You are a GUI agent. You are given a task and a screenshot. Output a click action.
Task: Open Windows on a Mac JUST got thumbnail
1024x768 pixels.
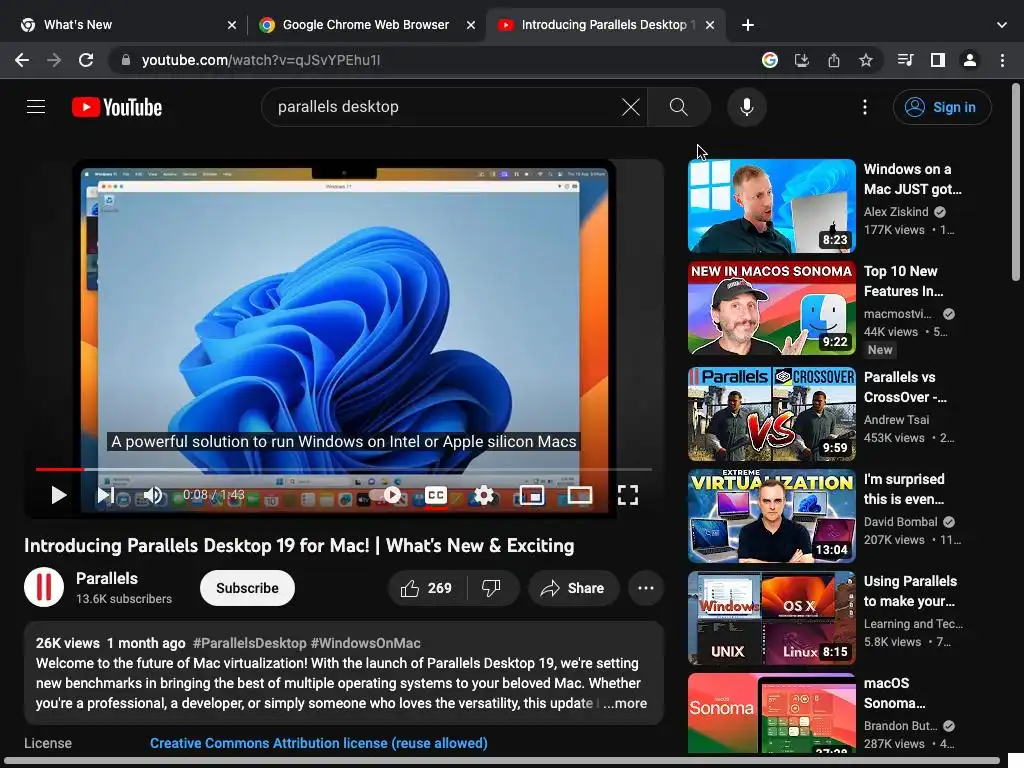click(x=772, y=206)
